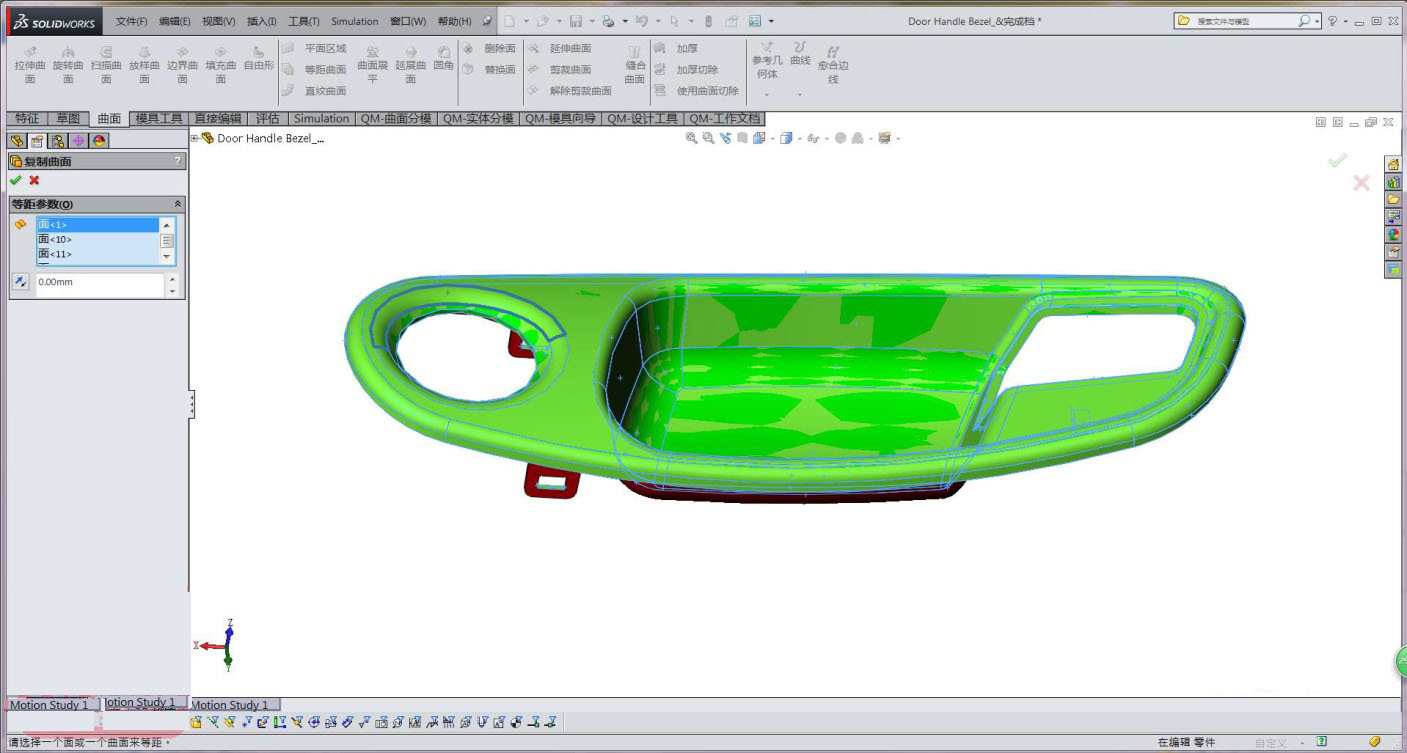Cancel with the viewport red X
1407x753 pixels.
1361,182
